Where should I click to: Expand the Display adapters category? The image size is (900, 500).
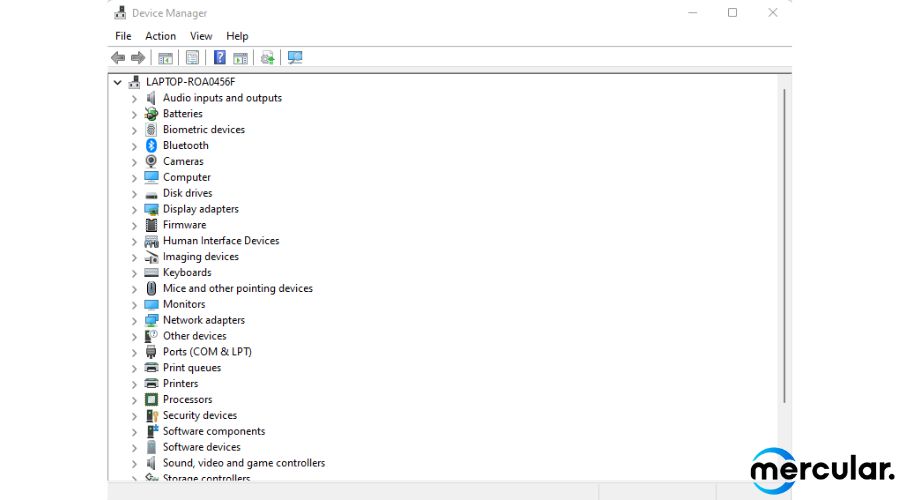pyautogui.click(x=134, y=210)
